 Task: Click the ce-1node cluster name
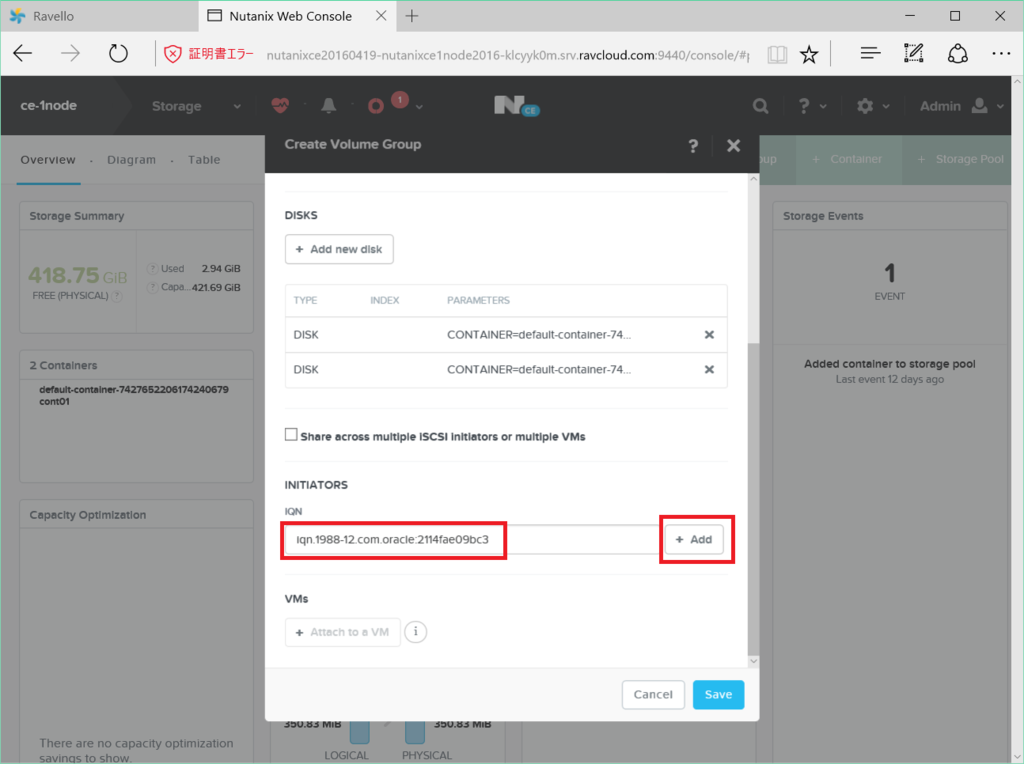tap(49, 106)
